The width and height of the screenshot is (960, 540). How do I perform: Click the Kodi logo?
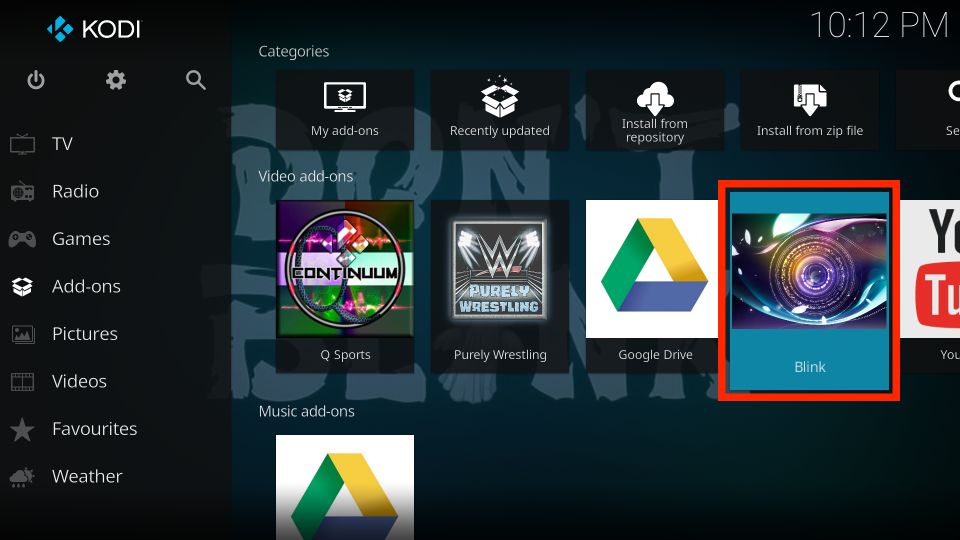[94, 29]
